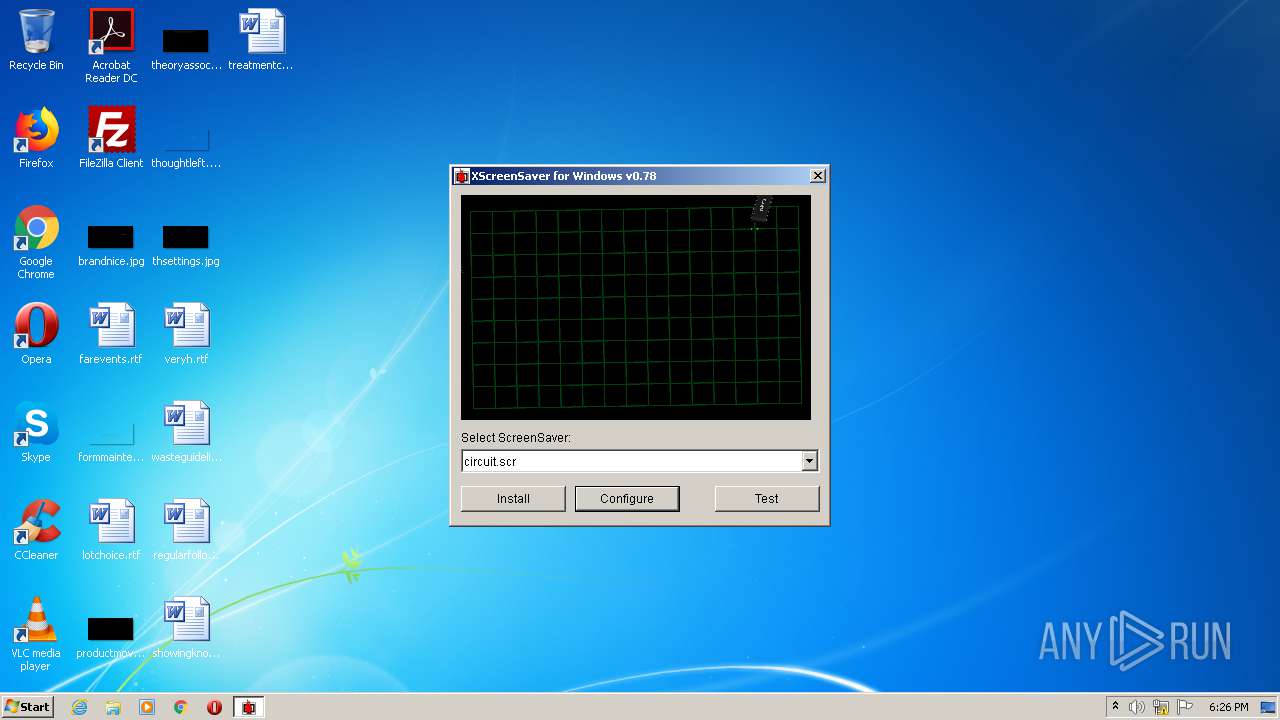This screenshot has width=1280, height=720.
Task: Select the theoryassoc... file icon
Action: click(186, 50)
